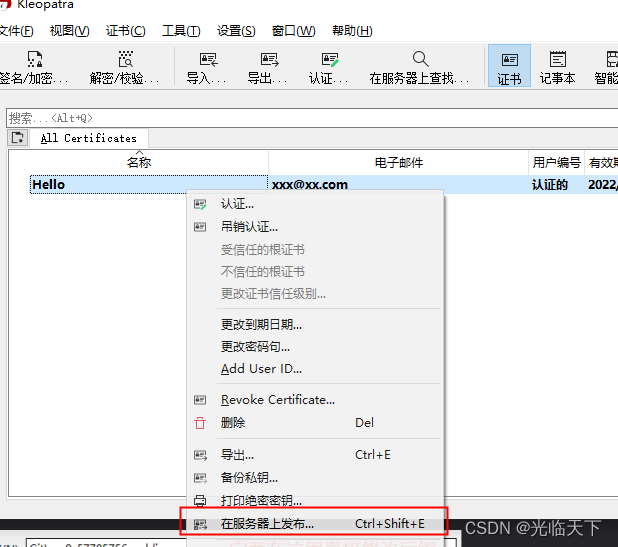The image size is (618, 547).
Task: Choose 认证... in the context menu
Action: 315,204
